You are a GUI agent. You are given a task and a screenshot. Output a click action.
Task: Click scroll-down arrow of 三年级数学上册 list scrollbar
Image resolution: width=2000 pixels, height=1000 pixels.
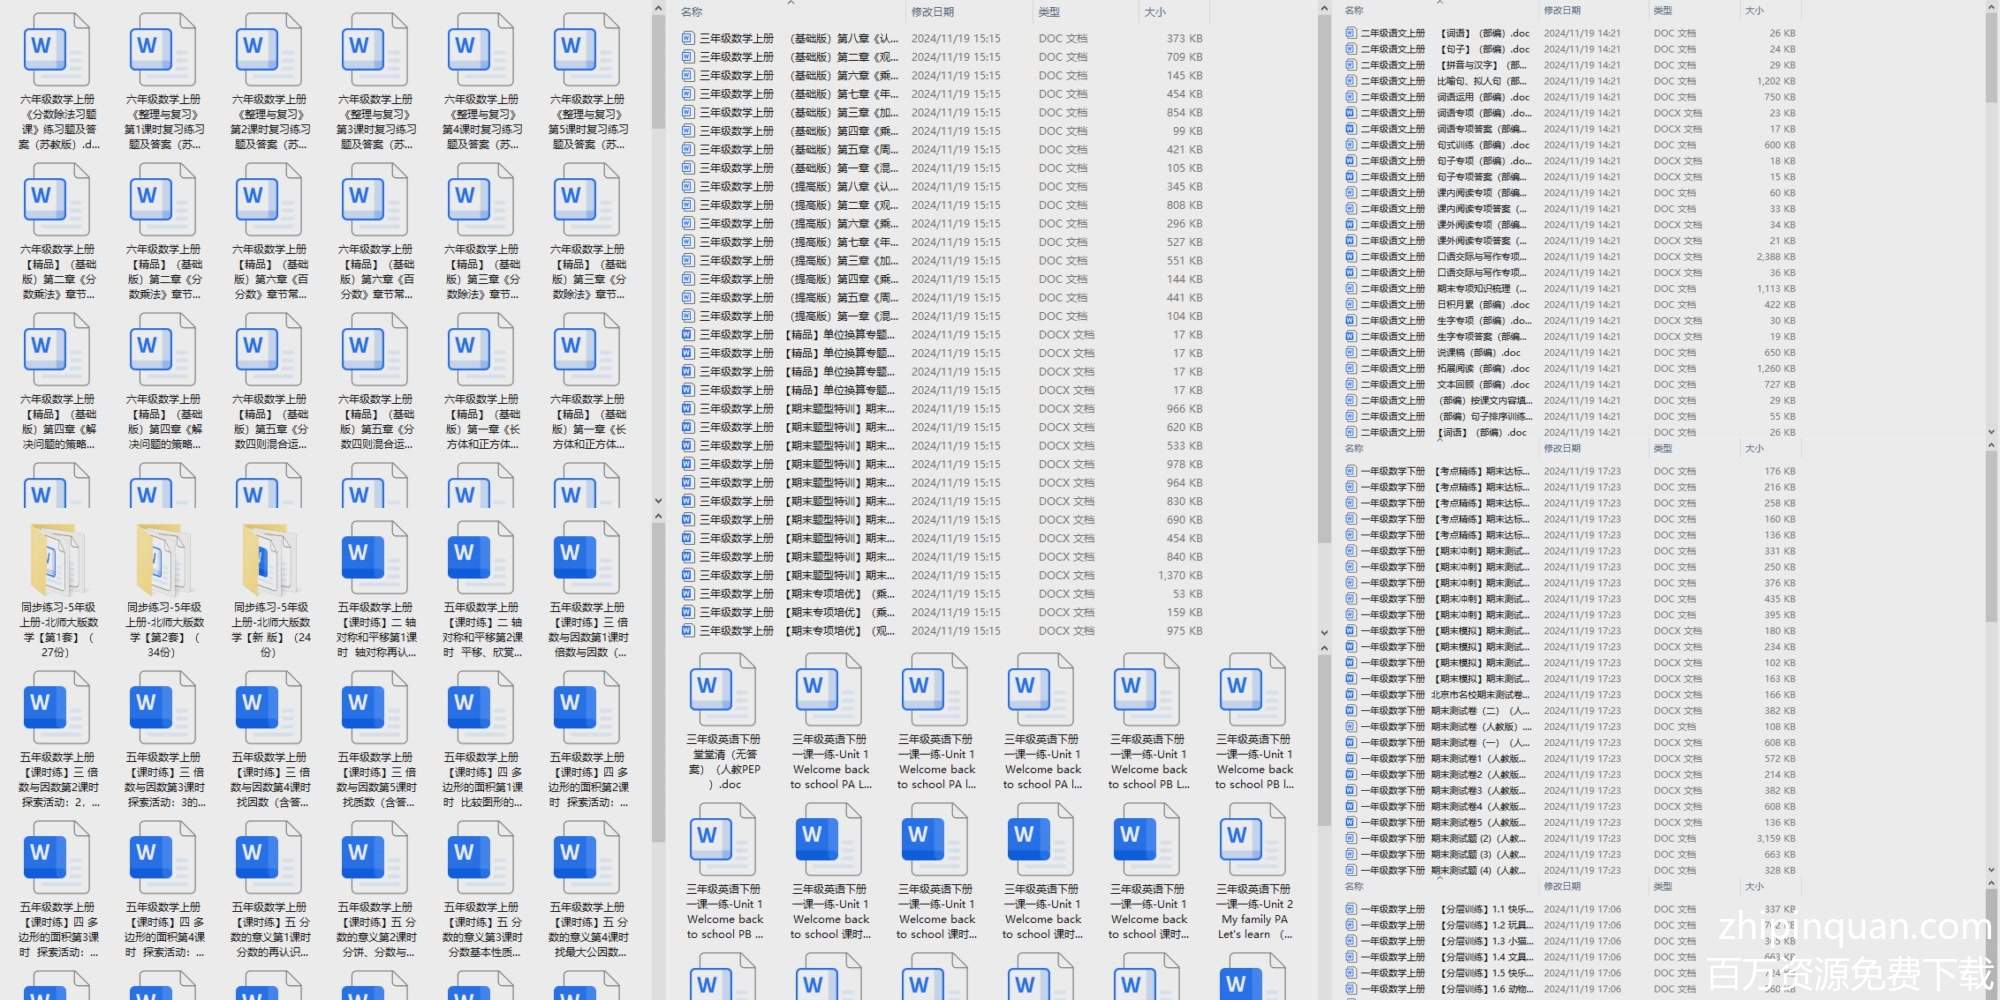(1324, 632)
